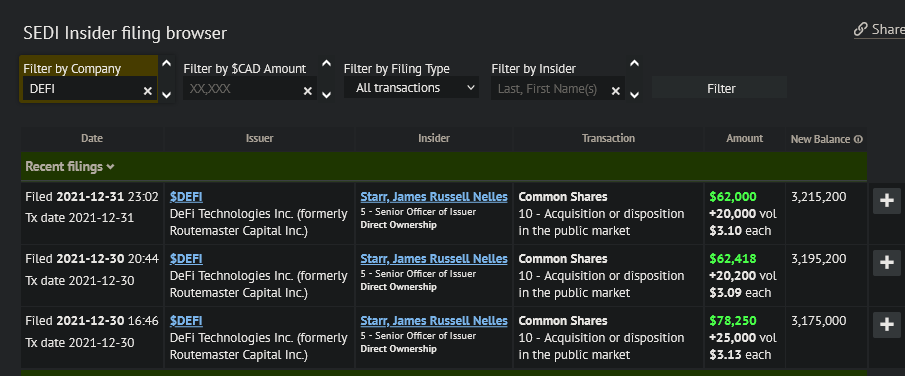Clear the $CAD Amount filter field
Viewport: 905px width, 376px height.
[308, 91]
